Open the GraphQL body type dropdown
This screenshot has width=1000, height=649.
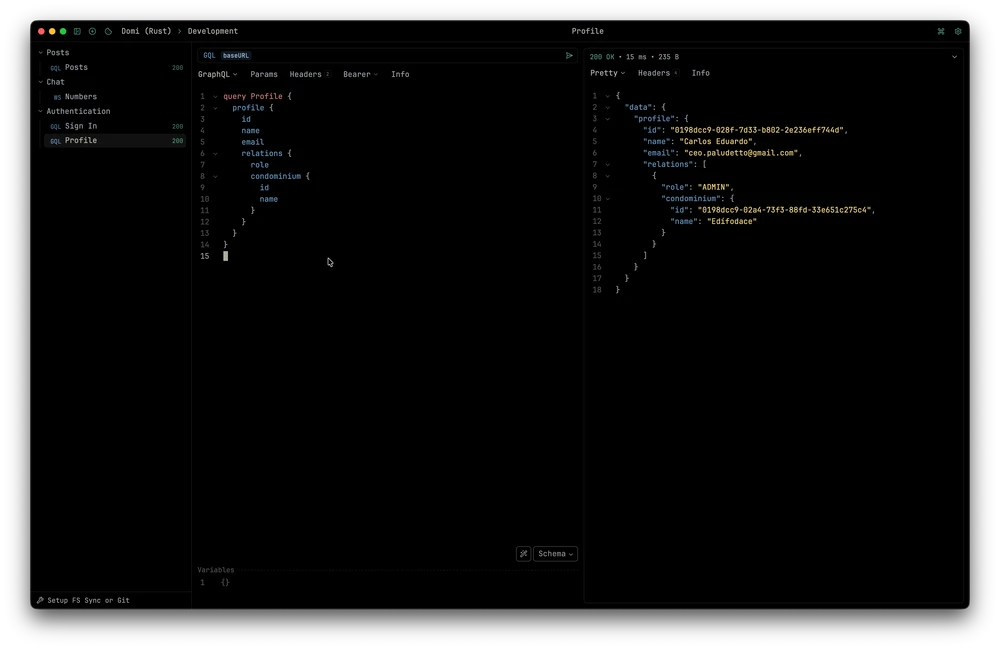pos(217,75)
